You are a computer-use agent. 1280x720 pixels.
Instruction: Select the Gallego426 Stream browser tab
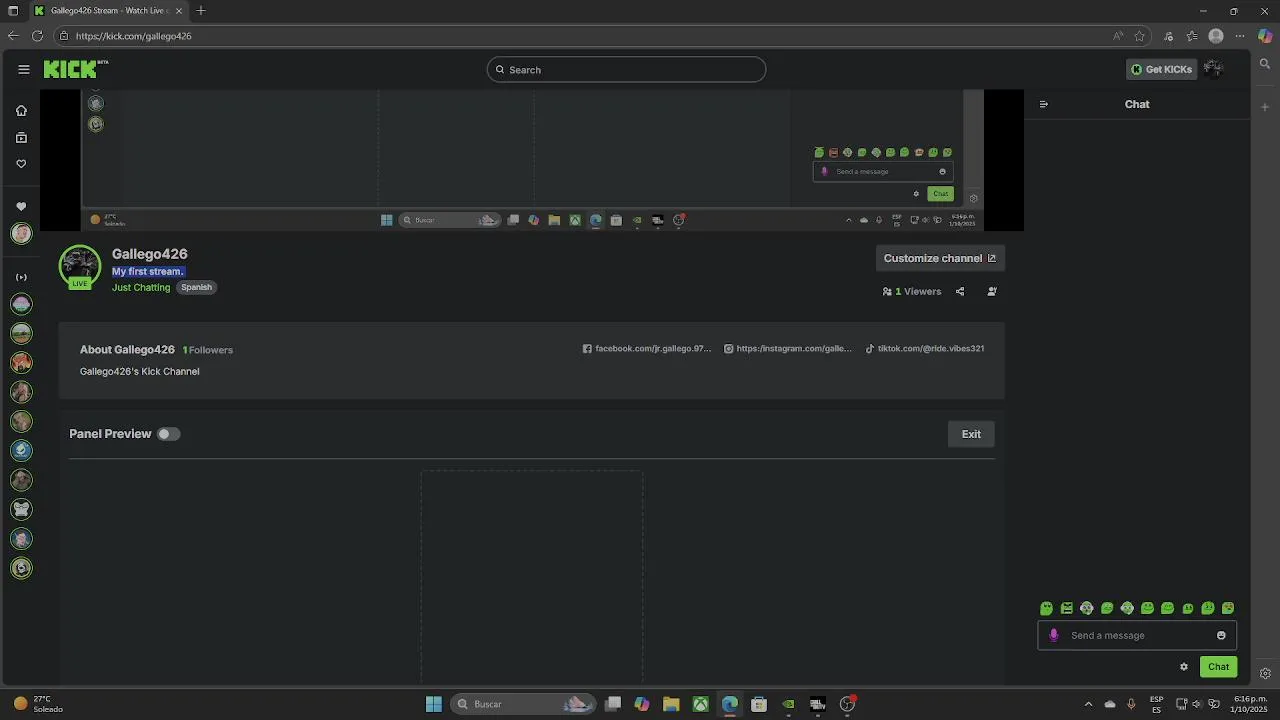pyautogui.click(x=106, y=10)
